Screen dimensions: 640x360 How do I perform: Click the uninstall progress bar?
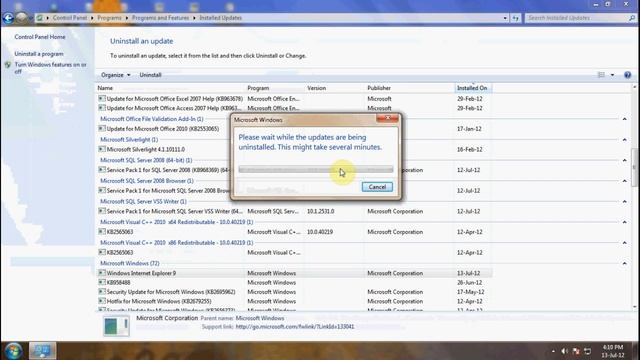tap(316, 169)
